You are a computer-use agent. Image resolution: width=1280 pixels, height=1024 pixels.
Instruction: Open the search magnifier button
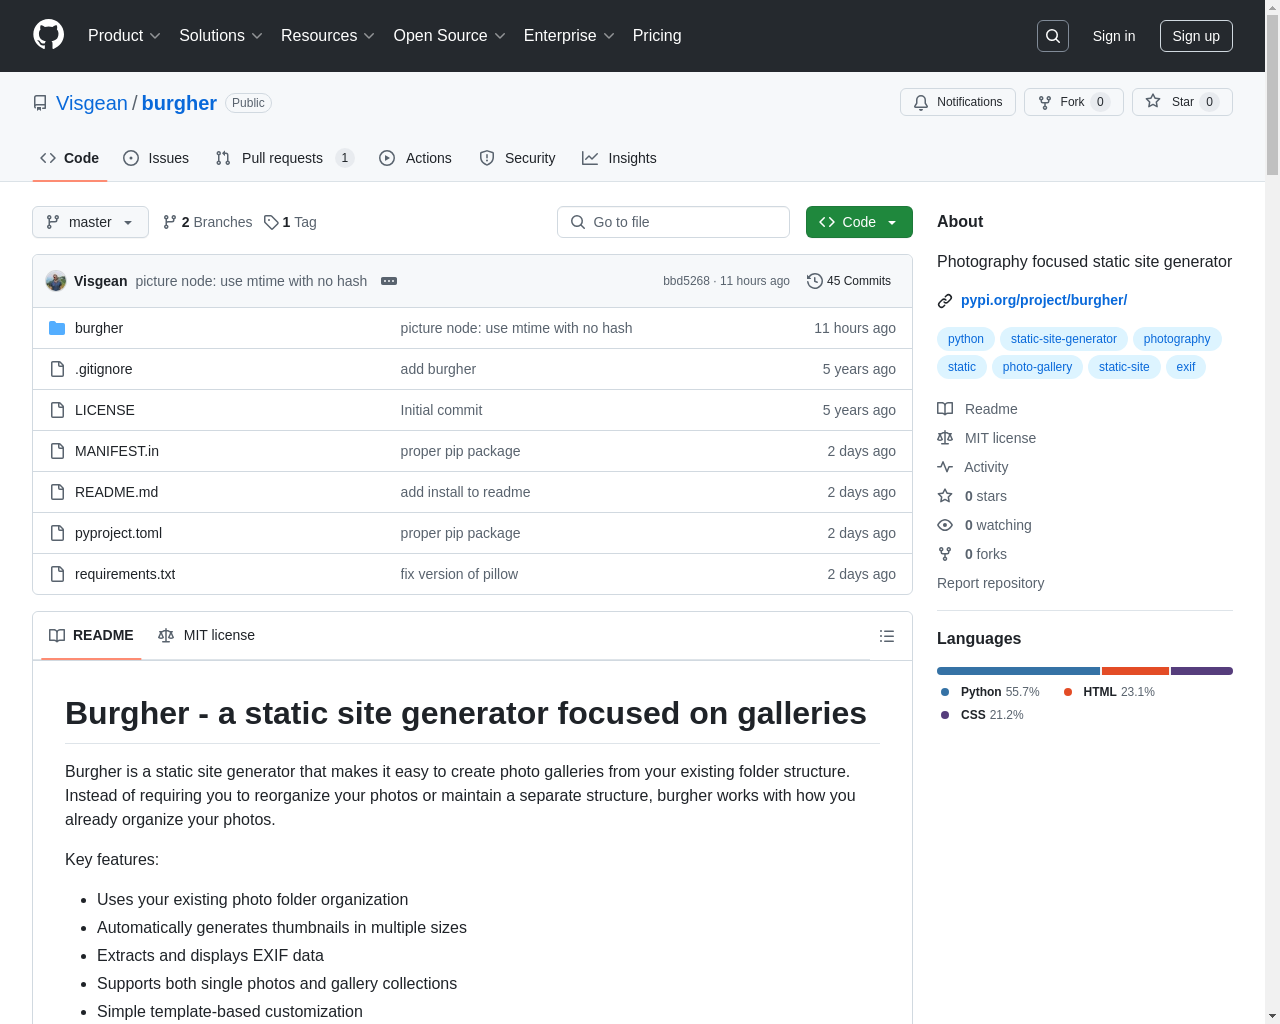1053,36
